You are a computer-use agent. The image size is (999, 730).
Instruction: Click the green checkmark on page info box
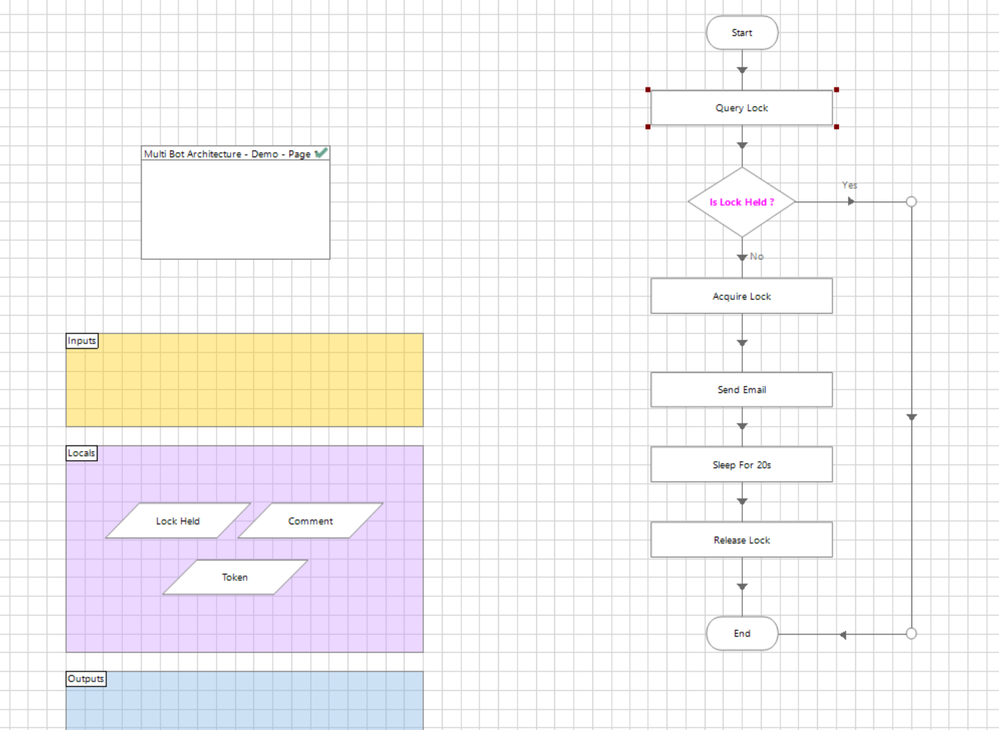(x=321, y=153)
